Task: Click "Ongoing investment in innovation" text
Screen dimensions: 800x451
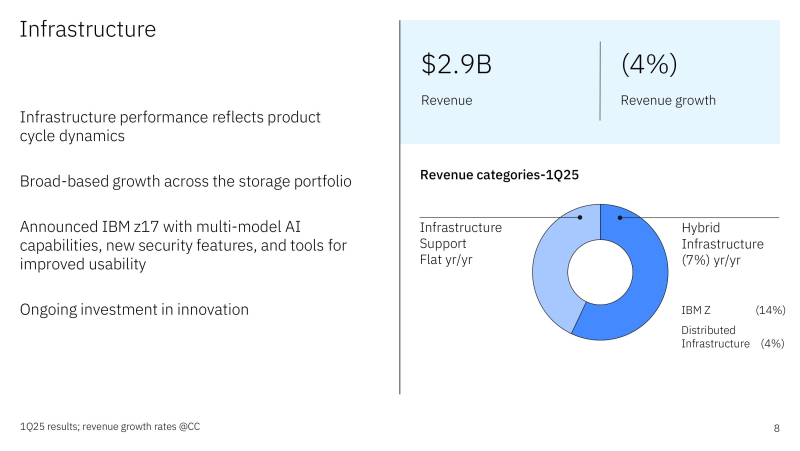Action: (134, 310)
